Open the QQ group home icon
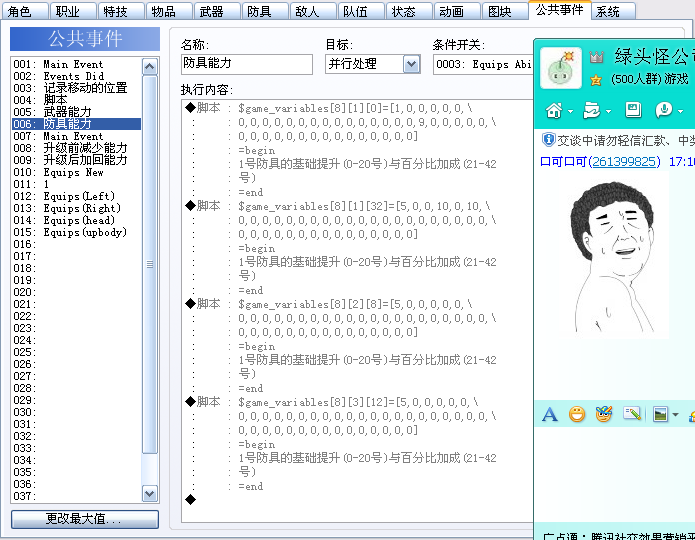695x540 pixels. (554, 110)
